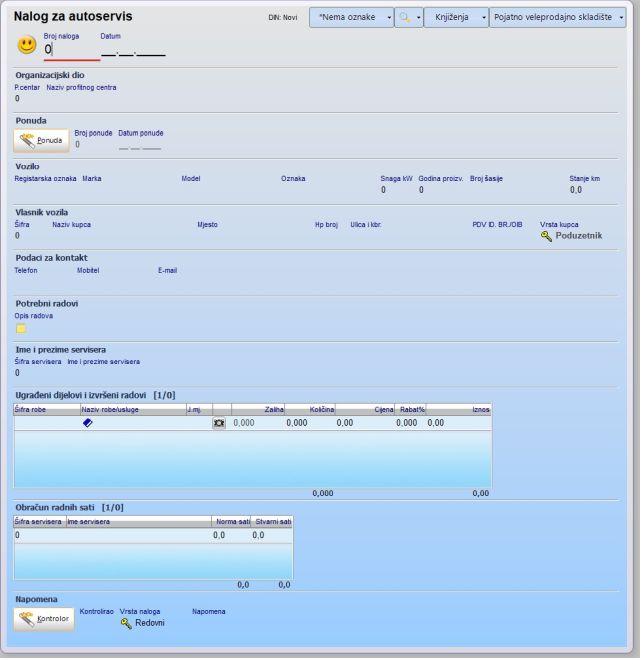
Task: Expand 'Pojatno veleprodajno skladište' warehouse dropdown
Action: click(x=558, y=17)
